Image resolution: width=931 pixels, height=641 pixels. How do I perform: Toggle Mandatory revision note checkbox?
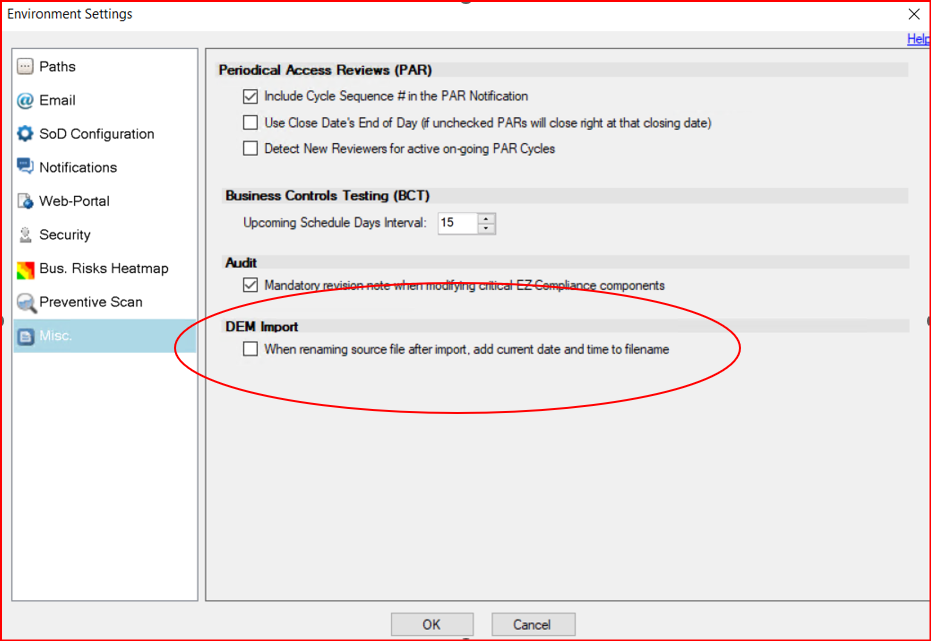click(250, 285)
